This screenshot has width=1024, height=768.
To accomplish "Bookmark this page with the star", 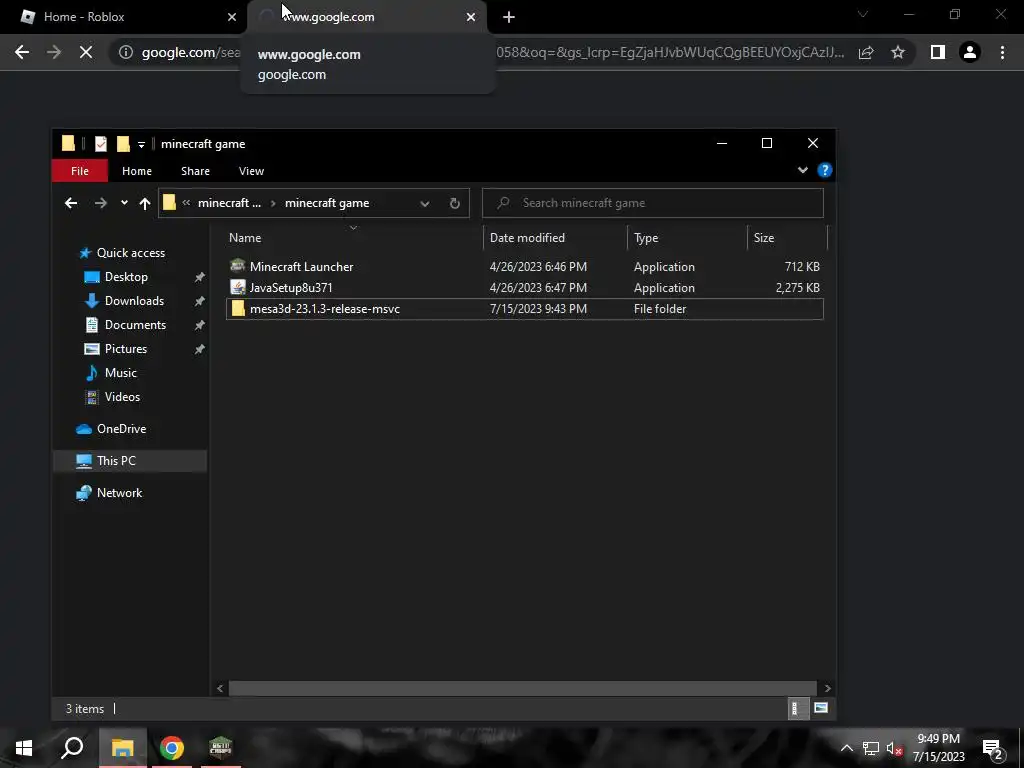I will point(898,52).
